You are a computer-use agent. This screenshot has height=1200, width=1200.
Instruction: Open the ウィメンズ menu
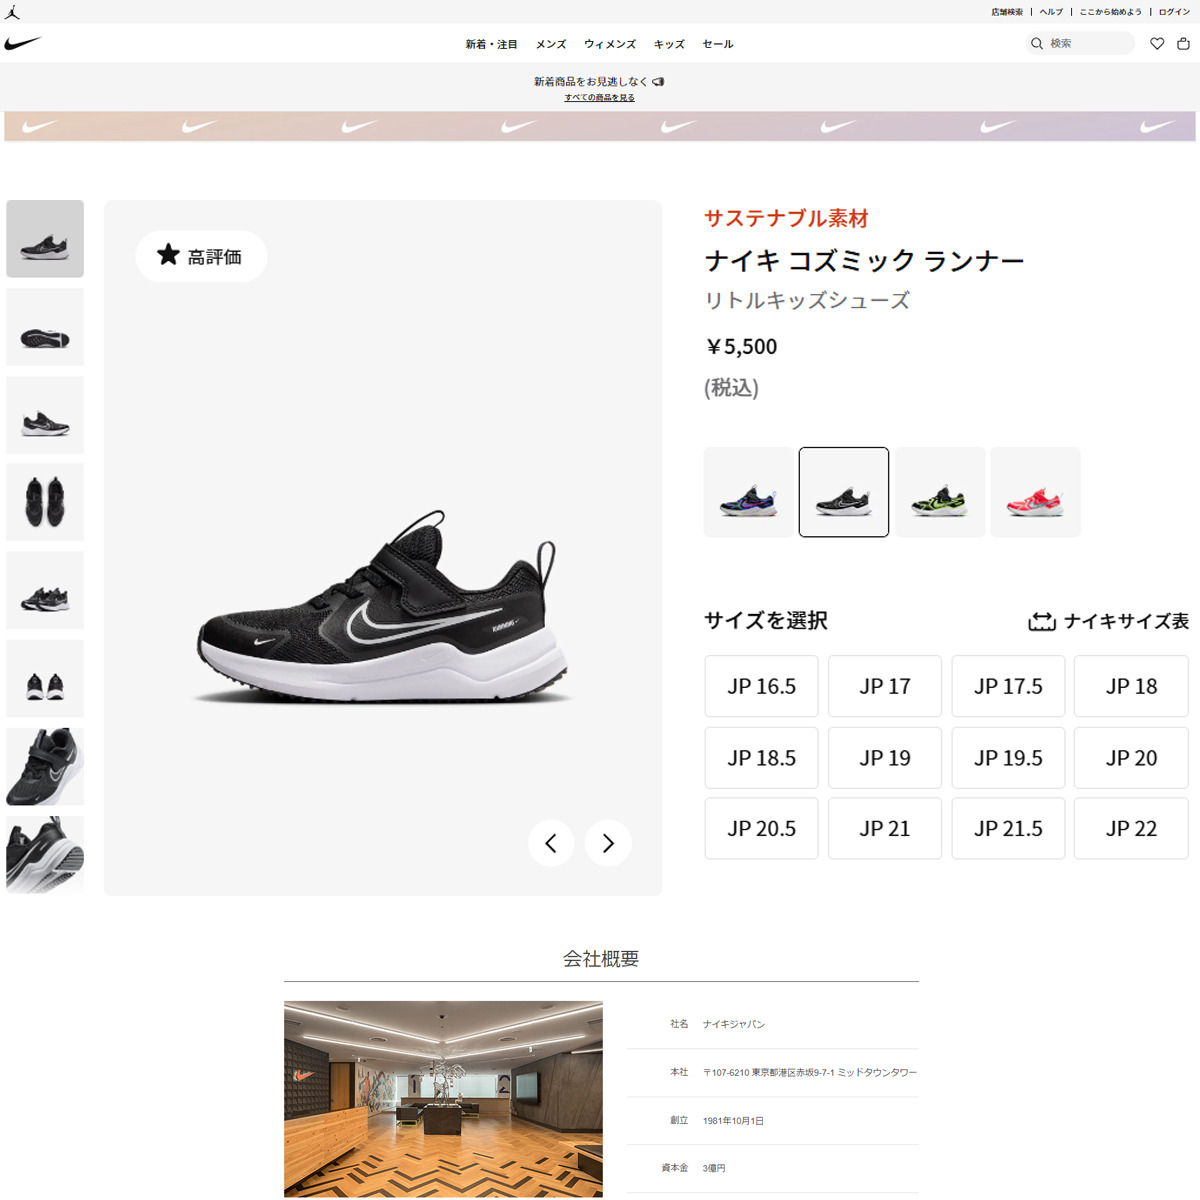tap(610, 44)
